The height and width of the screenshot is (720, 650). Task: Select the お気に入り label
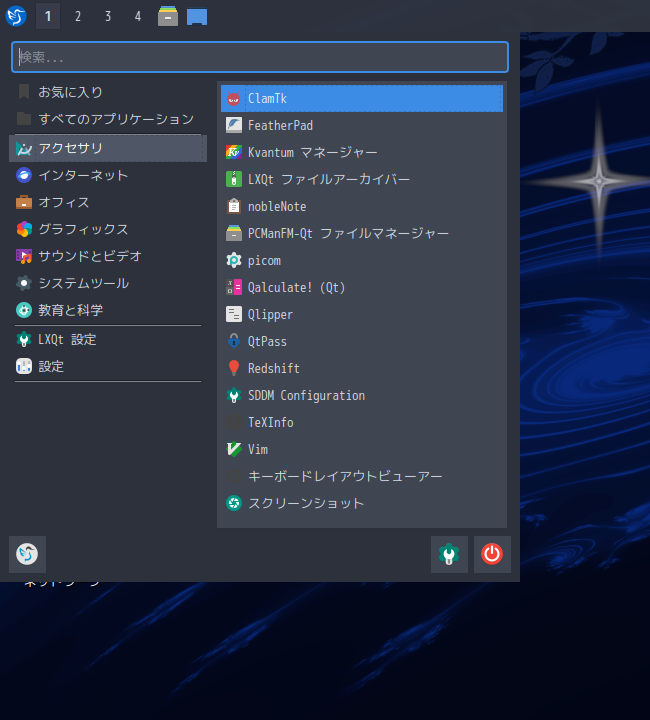(x=70, y=92)
